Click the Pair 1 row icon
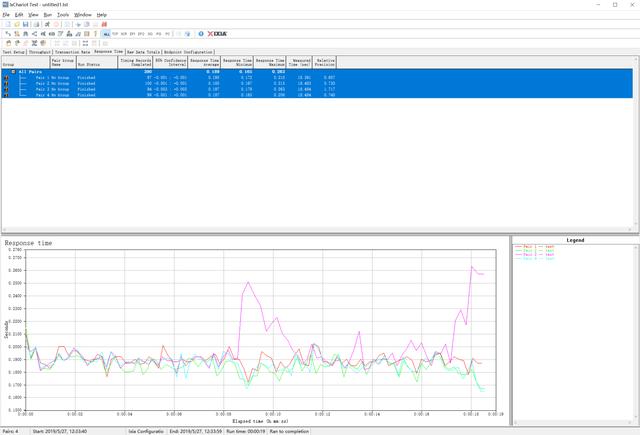Image resolution: width=640 pixels, height=435 pixels. click(x=8, y=77)
